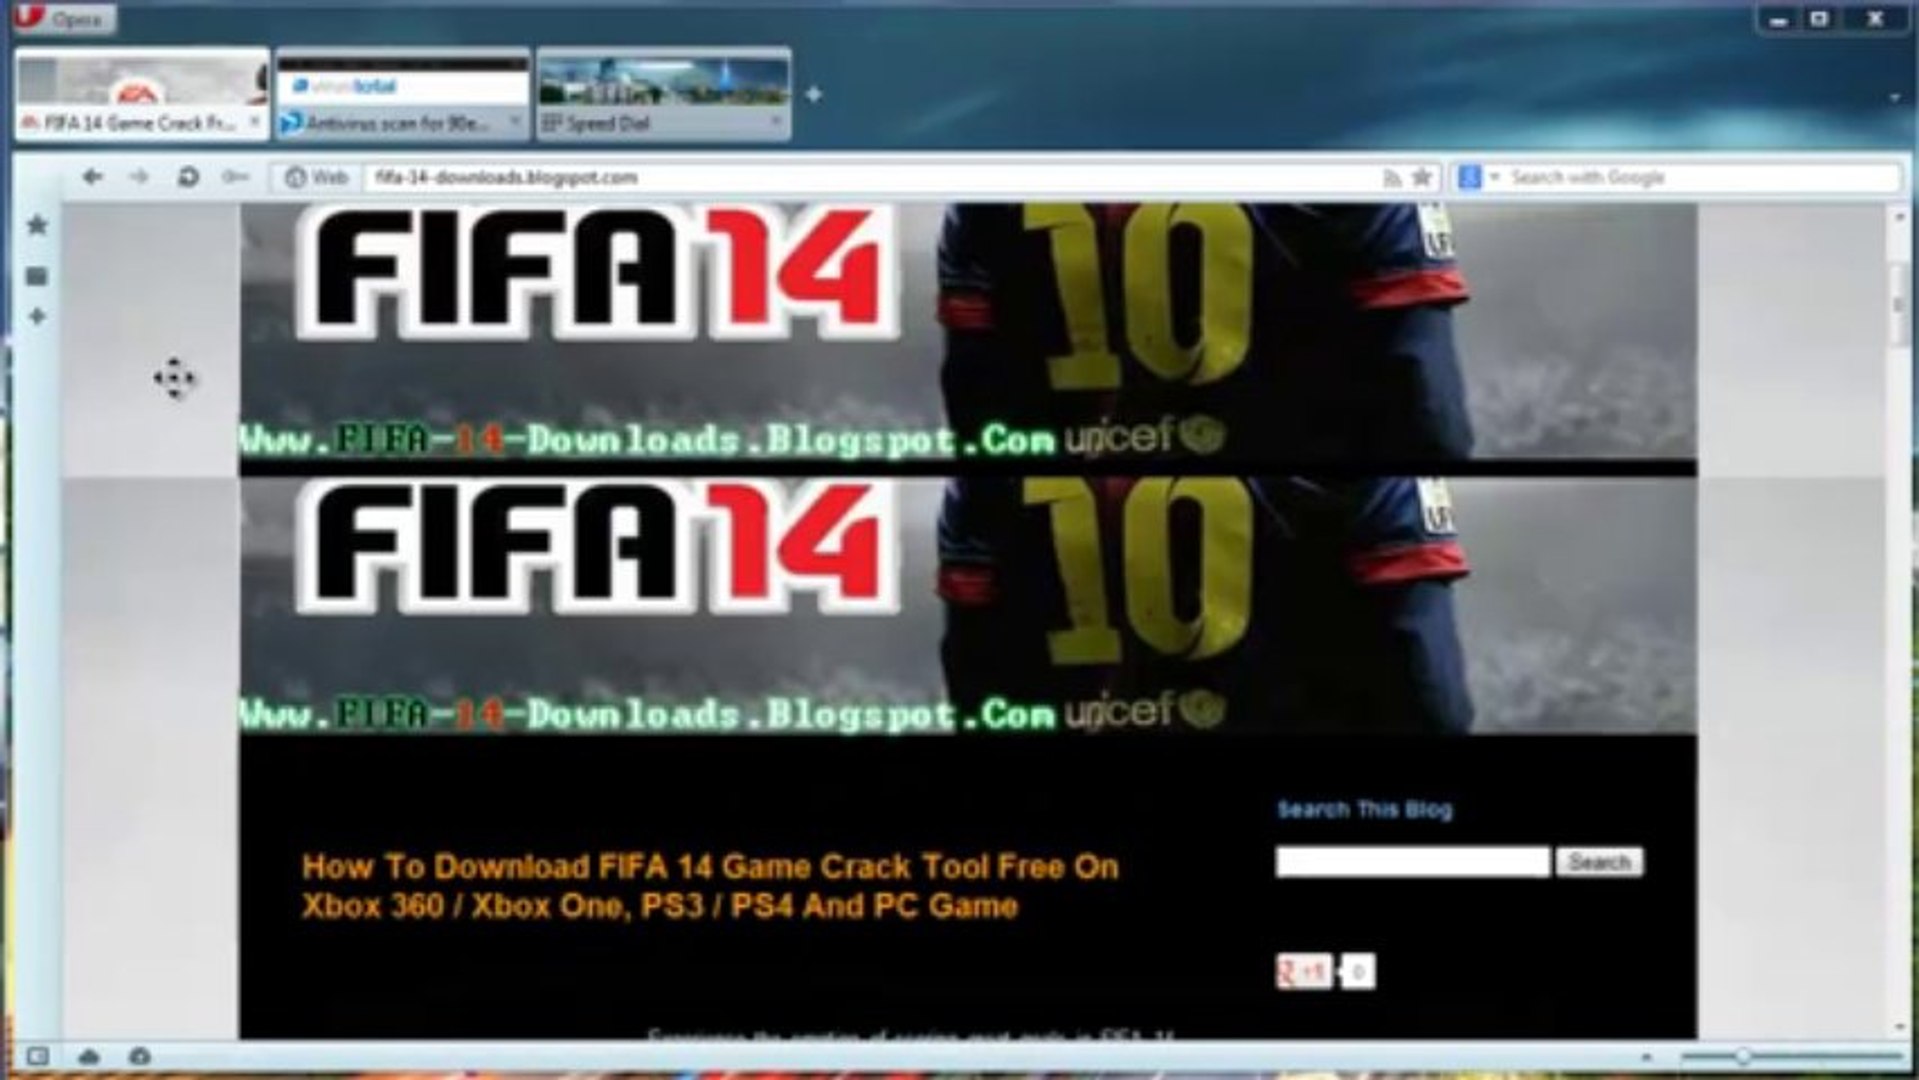Open the Bookmarks star panel in sidebar

click(x=37, y=225)
